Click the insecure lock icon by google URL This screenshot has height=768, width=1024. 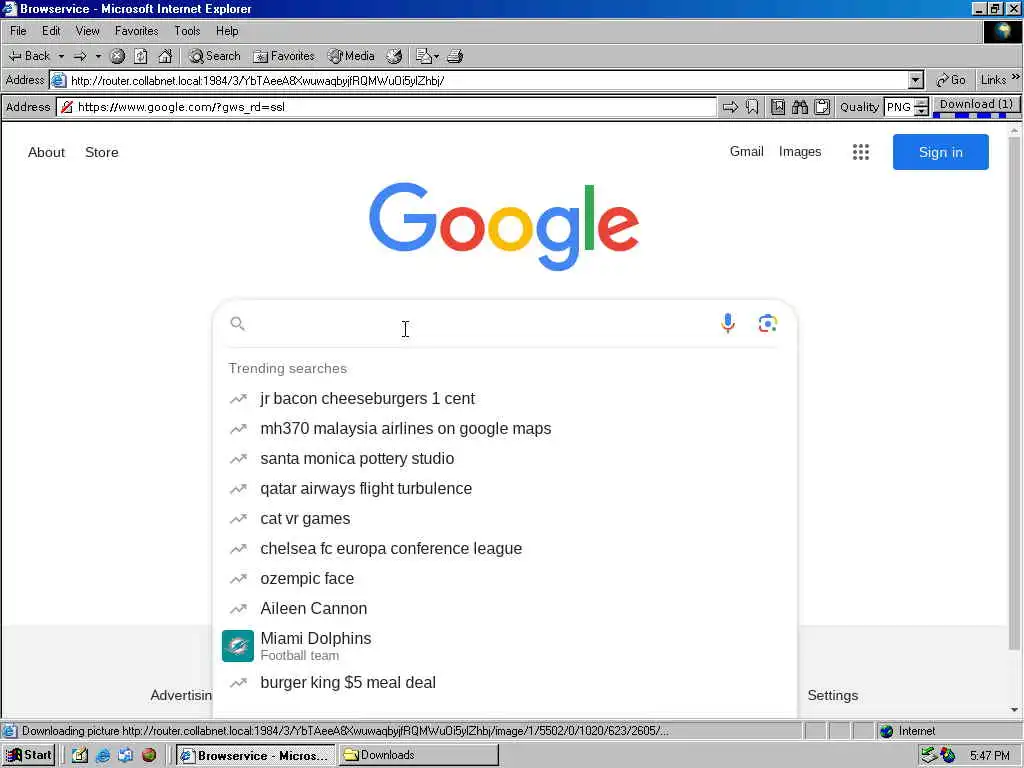[x=67, y=107]
